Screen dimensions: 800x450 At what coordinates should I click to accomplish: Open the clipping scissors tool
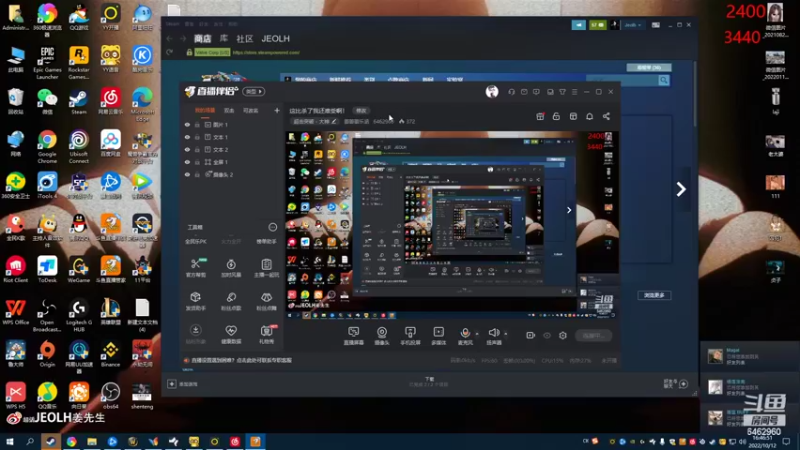[x=195, y=267]
